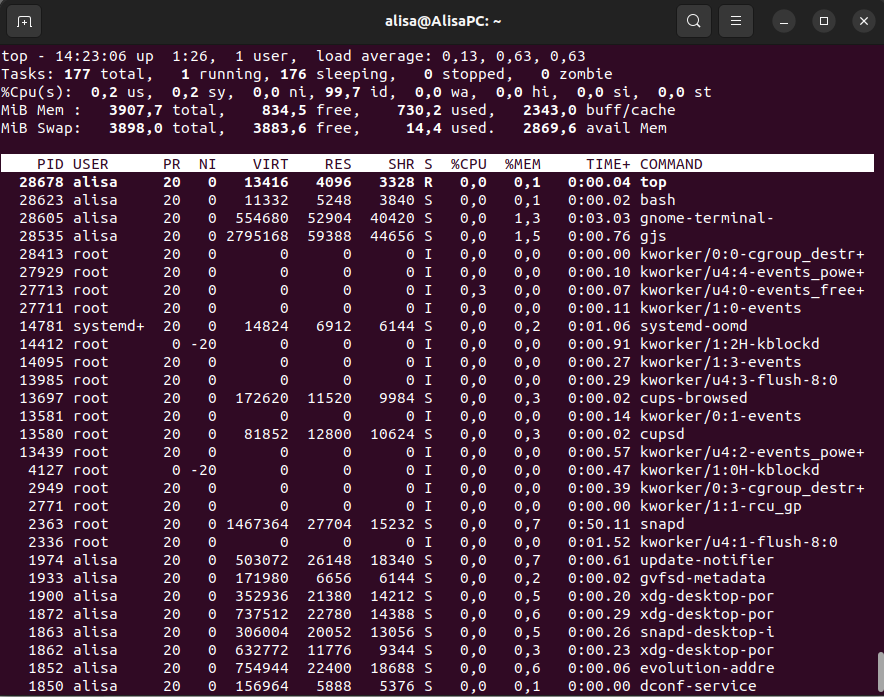The image size is (884, 697).
Task: Click the evolution-addre command
Action: [x=707, y=668]
